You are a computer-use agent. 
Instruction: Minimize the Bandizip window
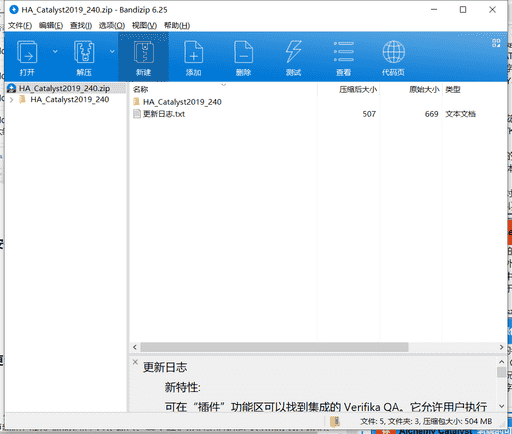[434, 10]
